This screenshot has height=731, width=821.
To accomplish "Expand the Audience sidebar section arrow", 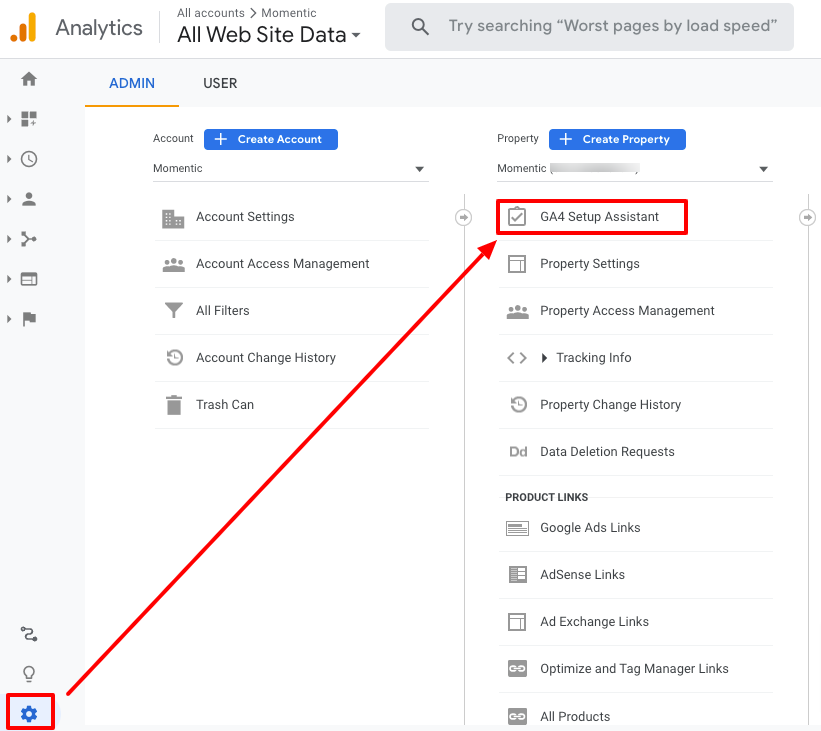I will (9, 199).
